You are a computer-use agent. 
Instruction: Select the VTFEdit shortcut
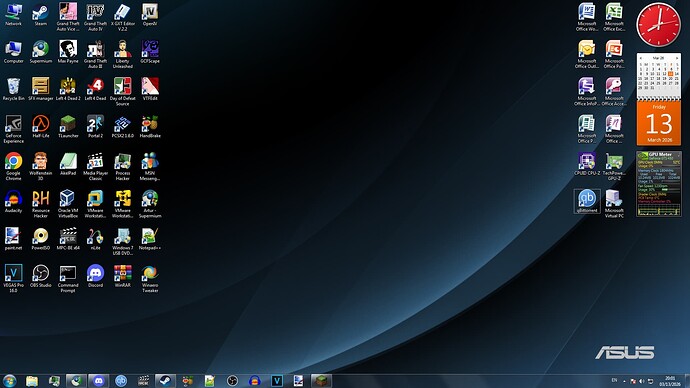click(150, 89)
